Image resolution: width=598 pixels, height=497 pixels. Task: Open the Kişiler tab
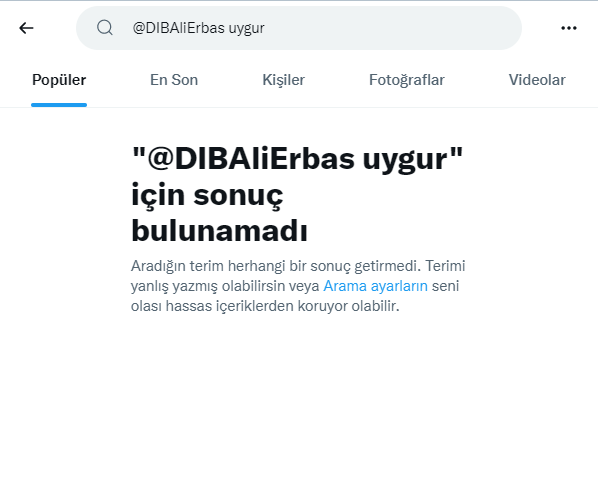pyautogui.click(x=283, y=80)
